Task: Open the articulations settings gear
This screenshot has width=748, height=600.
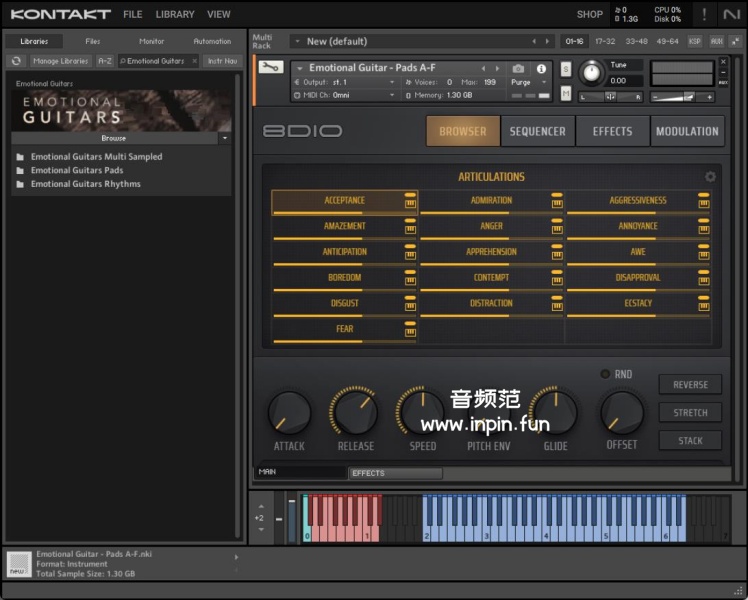Action: coord(710,177)
